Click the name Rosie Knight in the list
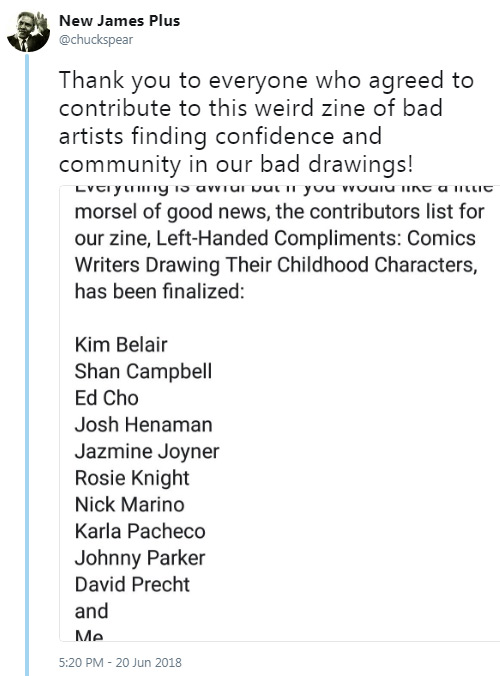This screenshot has height=676, width=500. [132, 478]
